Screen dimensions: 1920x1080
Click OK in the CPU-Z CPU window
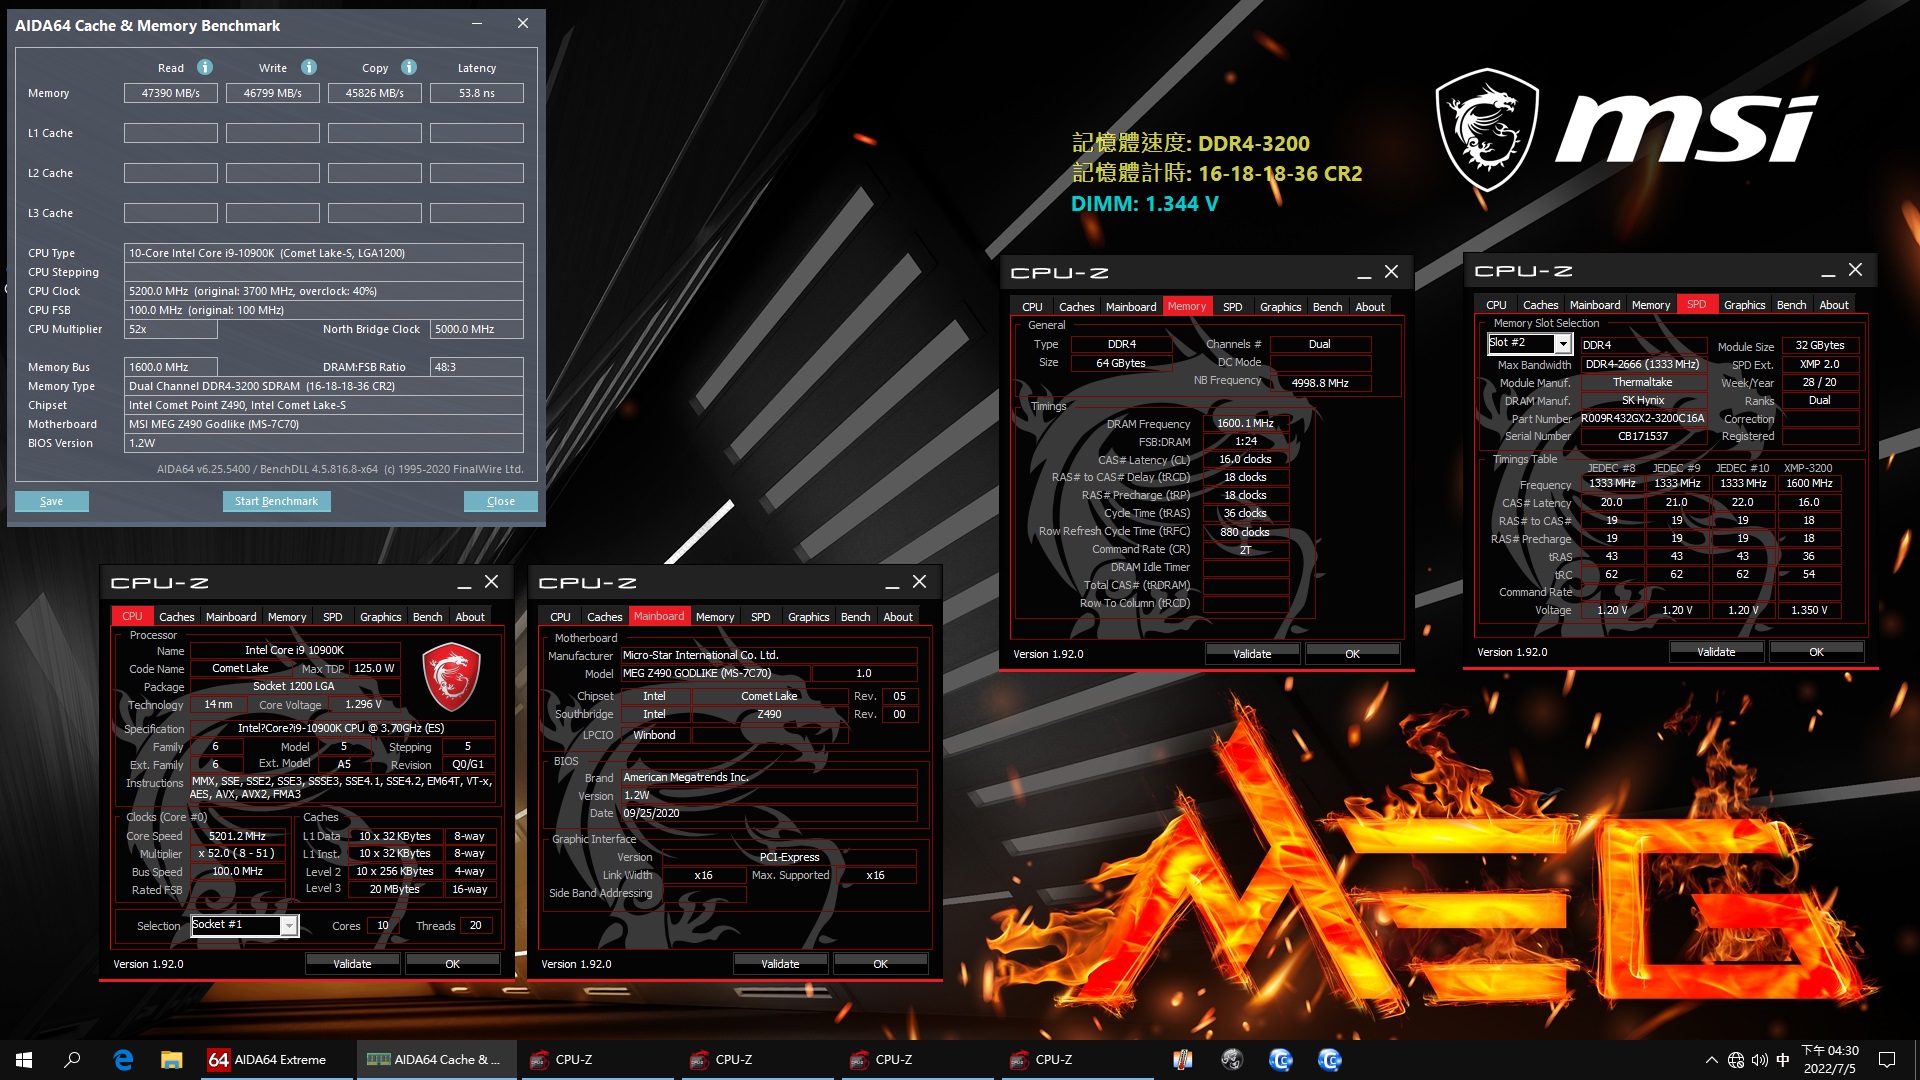(x=452, y=964)
